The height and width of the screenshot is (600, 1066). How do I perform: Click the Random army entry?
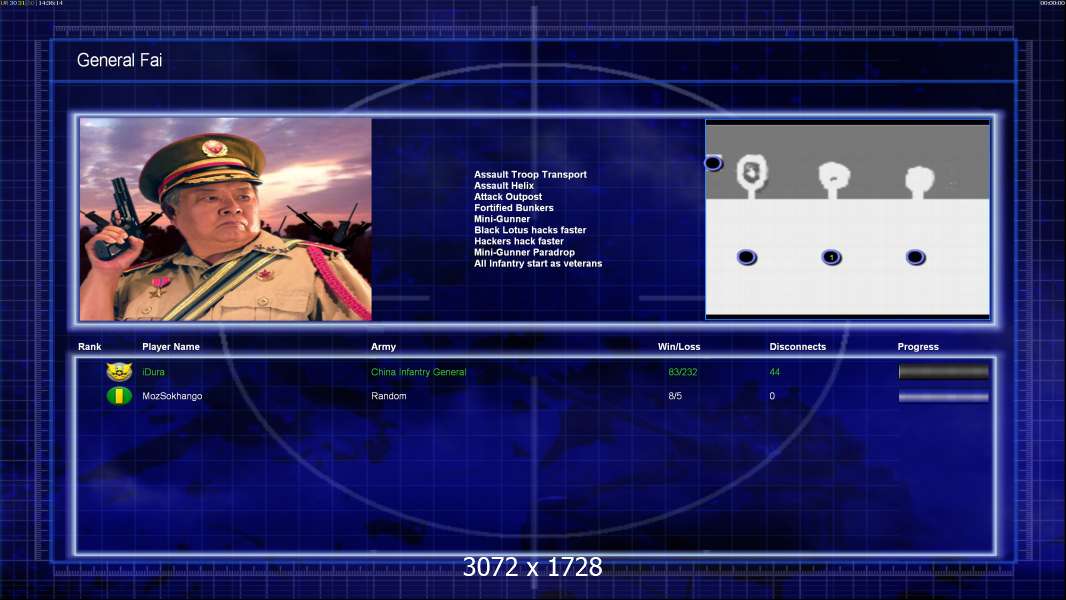click(x=389, y=395)
